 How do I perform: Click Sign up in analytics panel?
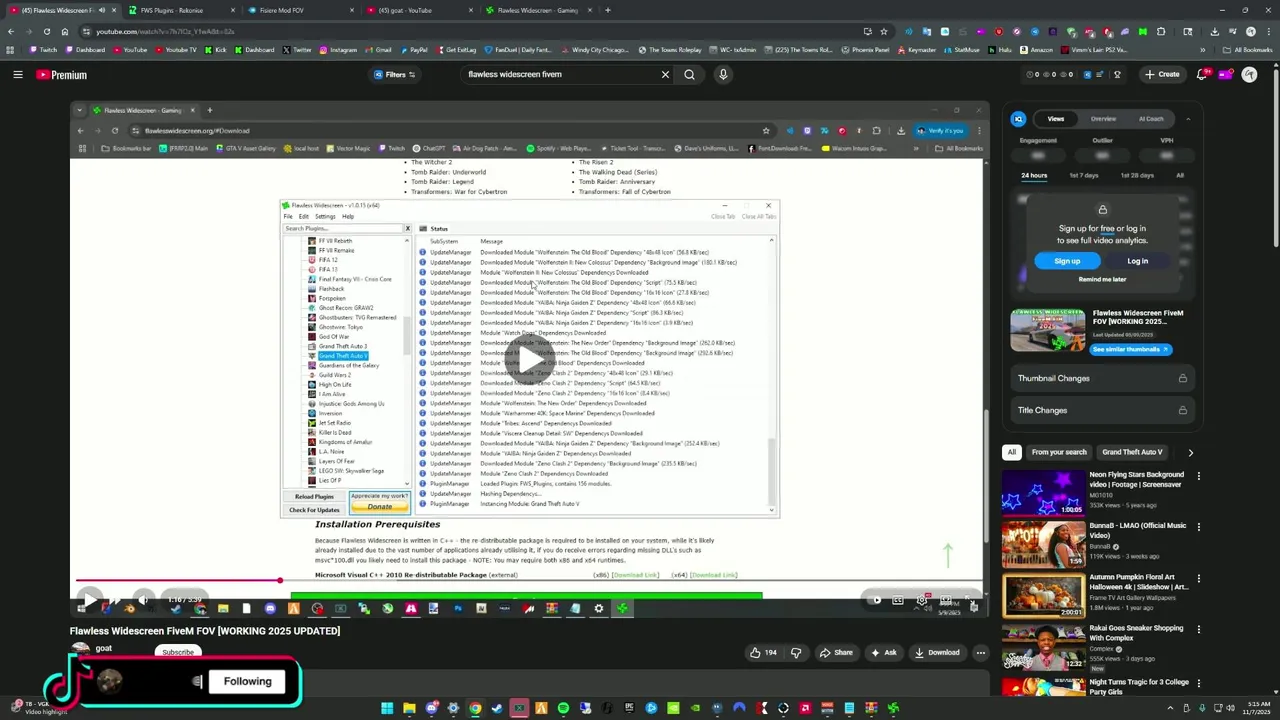tap(1067, 261)
